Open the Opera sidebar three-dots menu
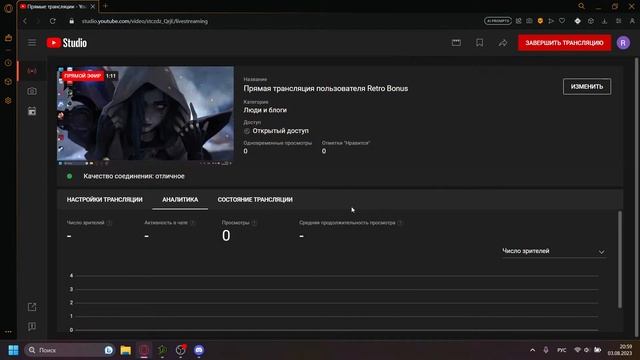640x360 pixels. pyautogui.click(x=8, y=332)
